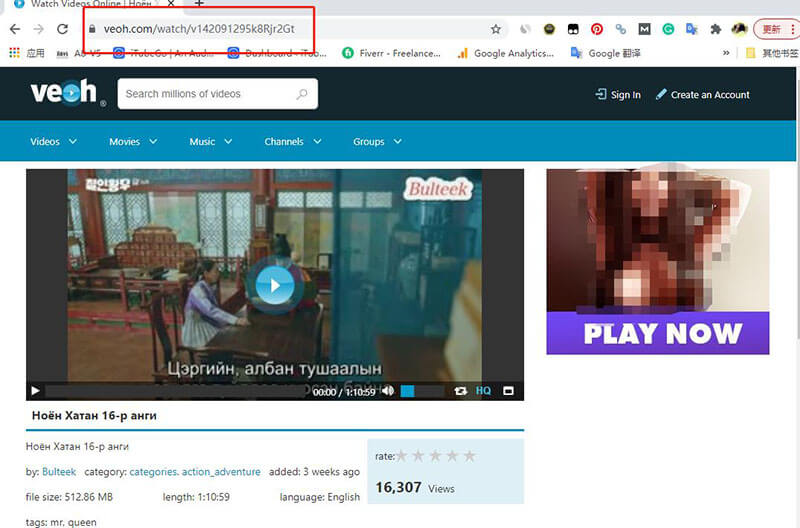
Task: Select the Watch Videos Online browser tab
Action: pos(94,4)
